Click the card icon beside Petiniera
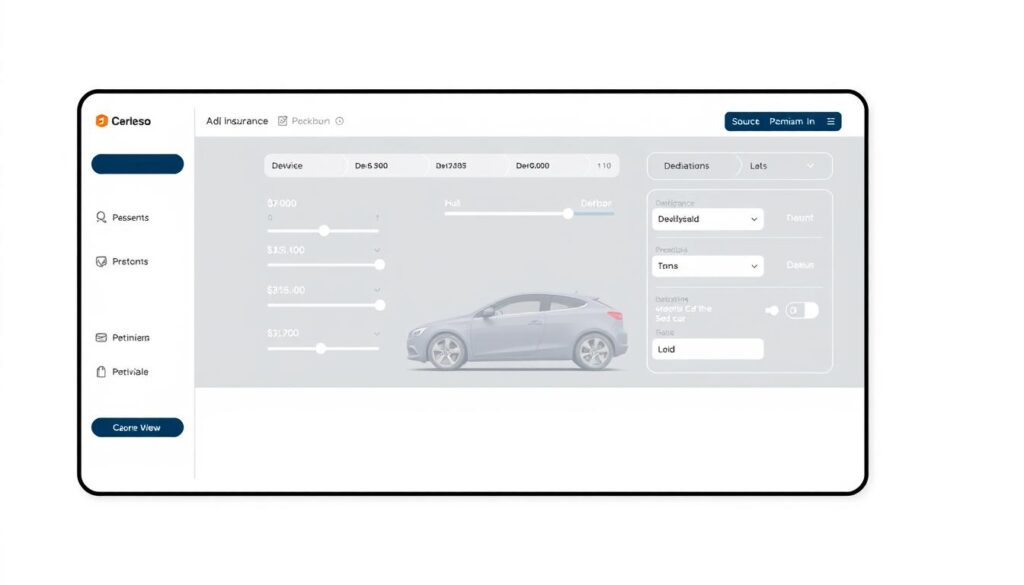1024x585 pixels. pyautogui.click(x=101, y=338)
